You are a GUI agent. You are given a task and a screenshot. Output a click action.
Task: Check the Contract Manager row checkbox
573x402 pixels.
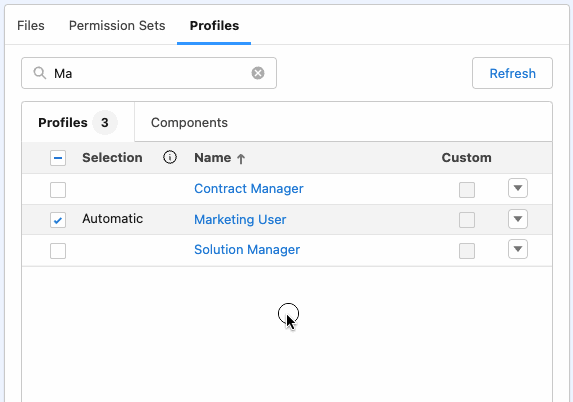pos(58,190)
